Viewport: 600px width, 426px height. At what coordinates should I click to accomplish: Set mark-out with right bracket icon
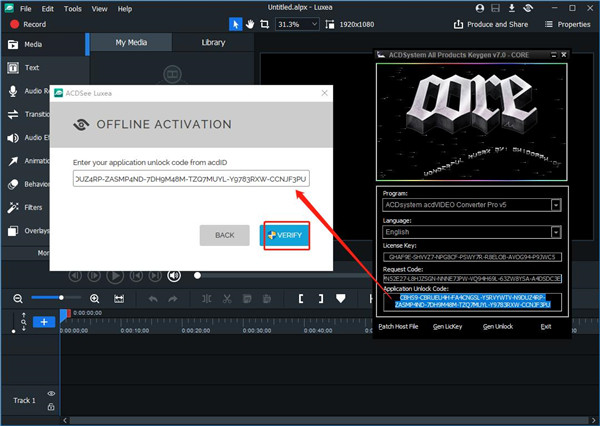[321, 299]
